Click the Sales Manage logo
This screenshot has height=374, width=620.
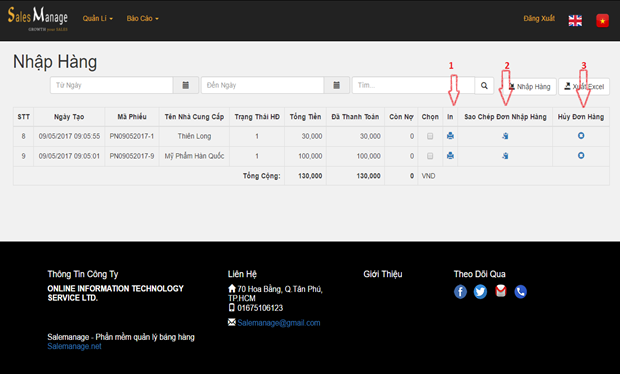click(38, 19)
